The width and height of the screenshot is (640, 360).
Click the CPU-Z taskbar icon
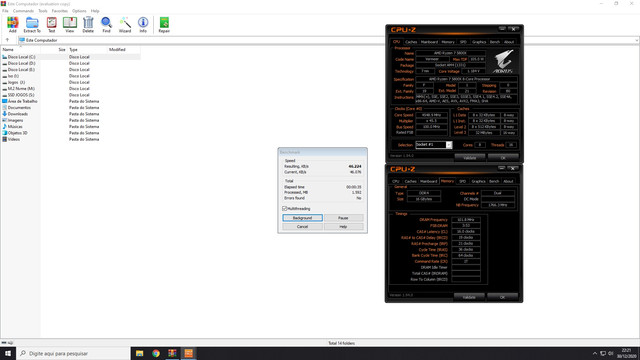click(189, 353)
